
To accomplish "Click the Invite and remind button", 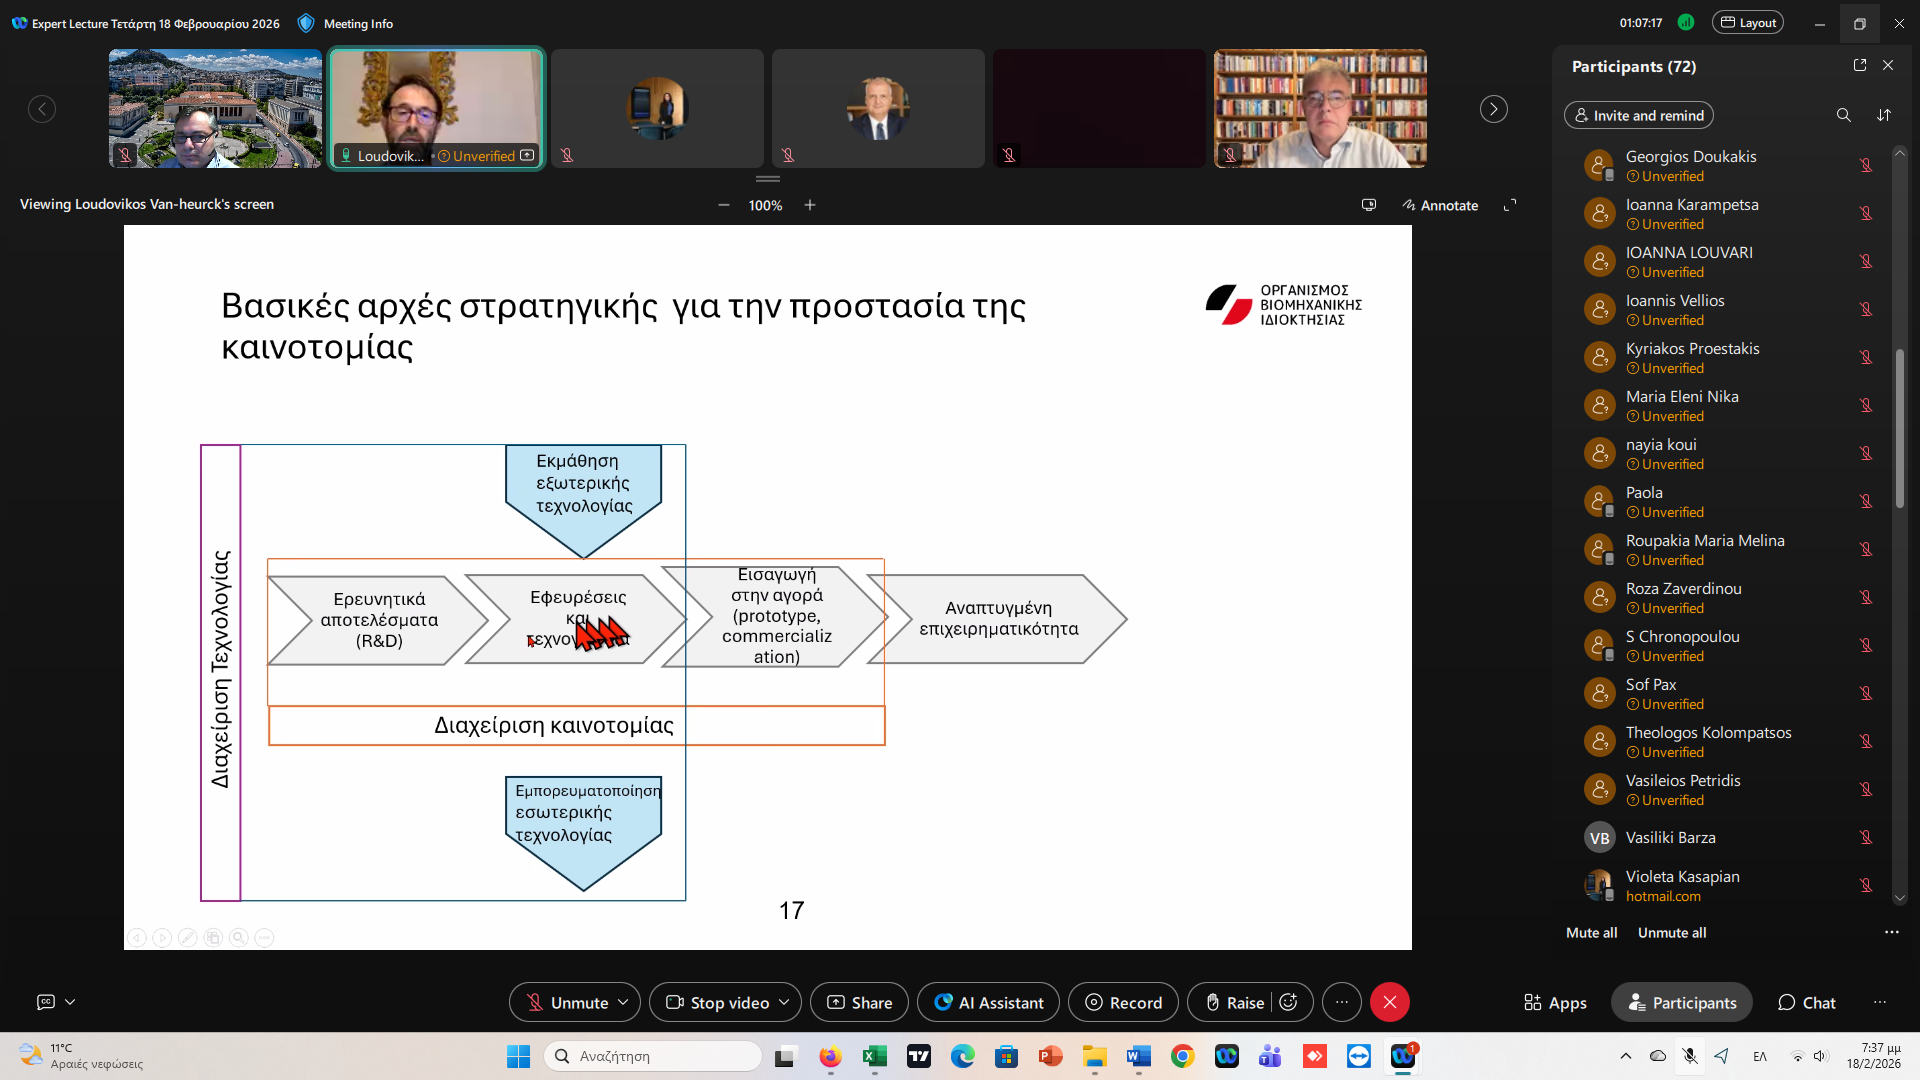I will click(x=1638, y=115).
